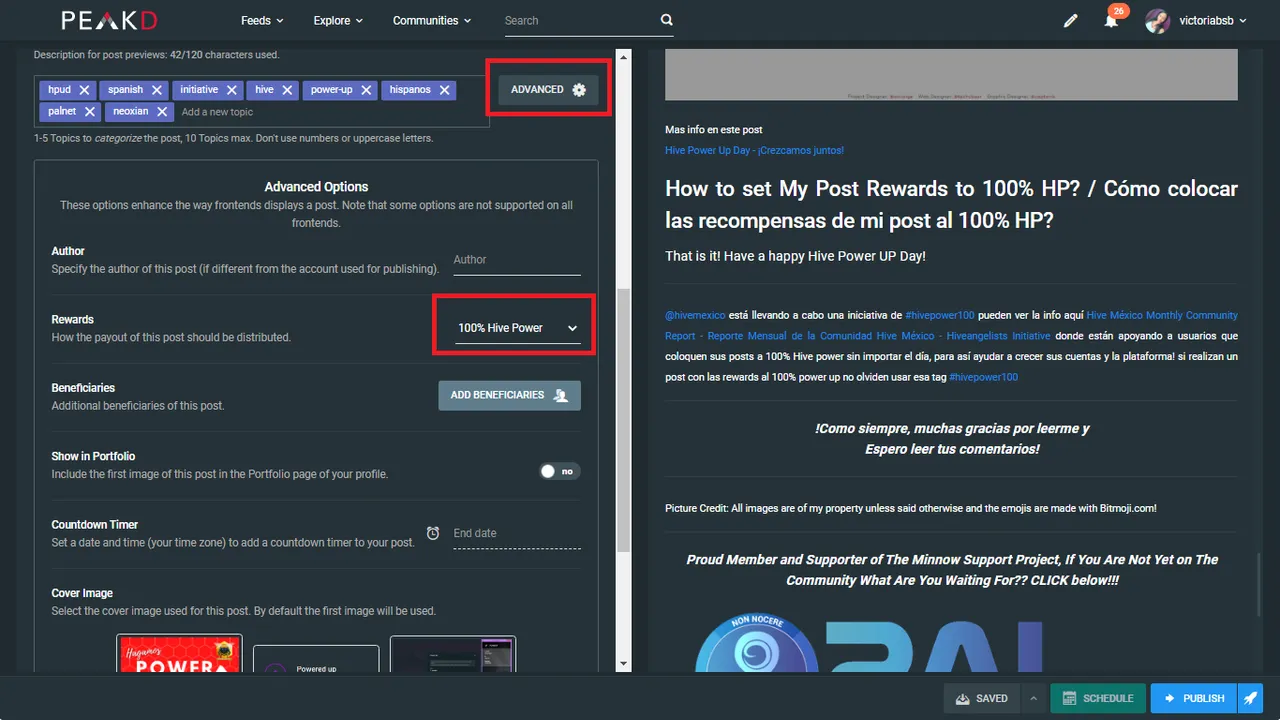The height and width of the screenshot is (720, 1280).
Task: Remove the palnet topic tag
Action: click(89, 112)
